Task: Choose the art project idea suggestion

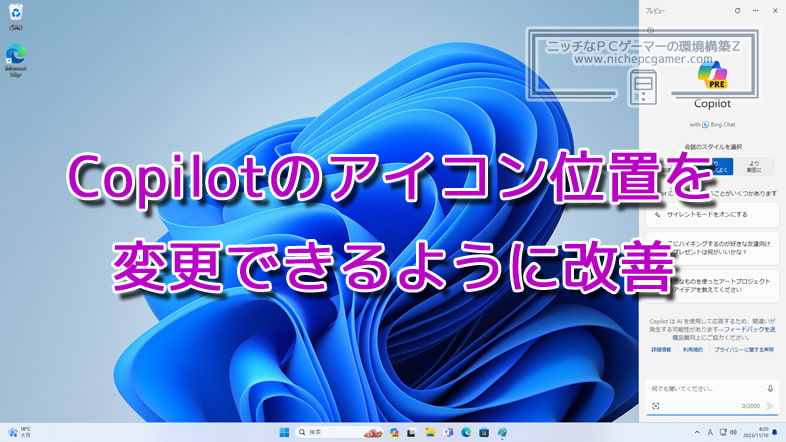Action: click(712, 285)
